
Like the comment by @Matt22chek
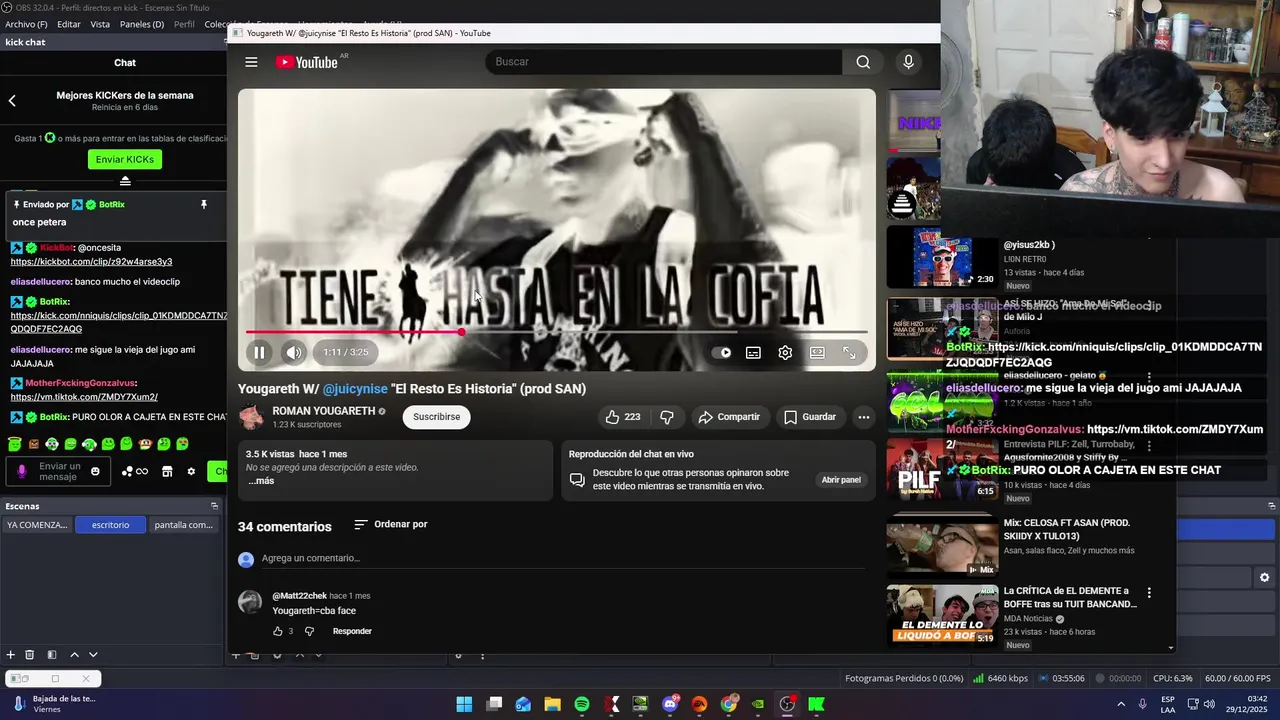pyautogui.click(x=278, y=631)
